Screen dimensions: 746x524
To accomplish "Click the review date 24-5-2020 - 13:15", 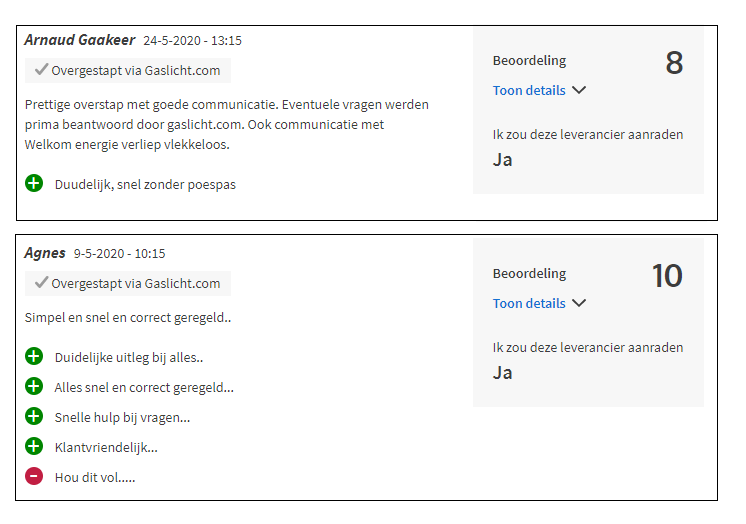I will pyautogui.click(x=192, y=41).
